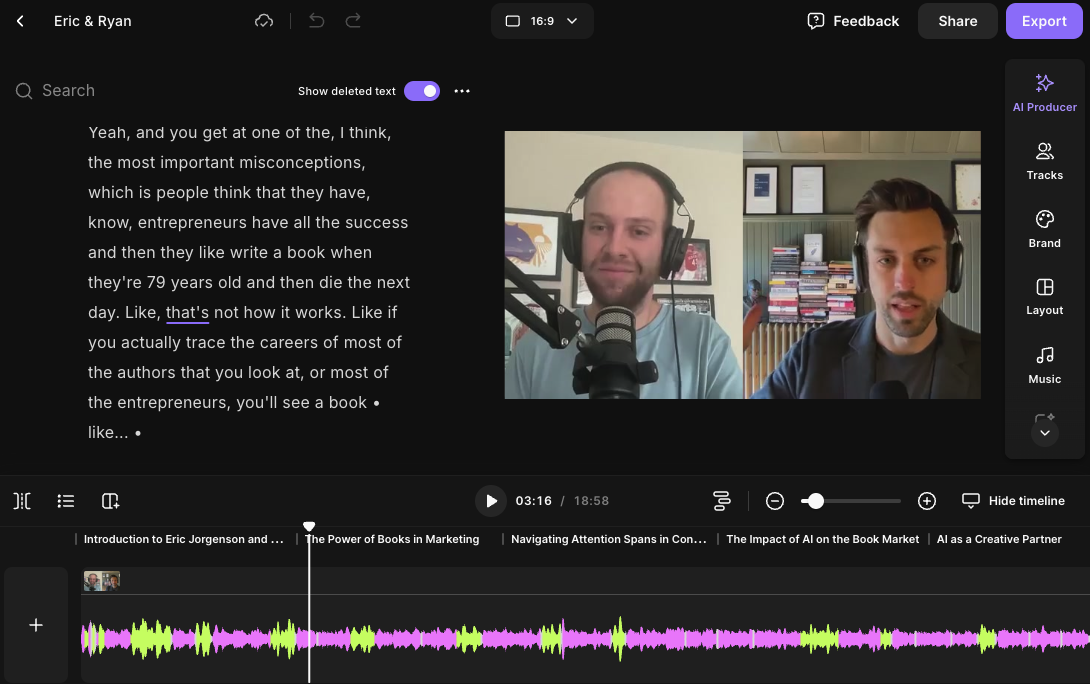Click the undo arrow icon
Image resolution: width=1090 pixels, height=684 pixels.
coord(317,21)
